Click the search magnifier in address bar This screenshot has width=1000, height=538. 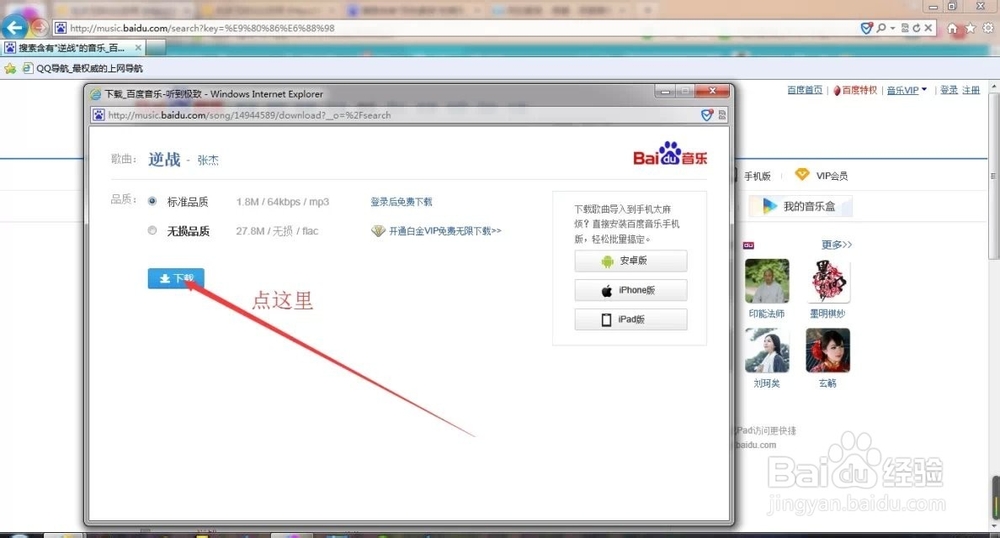(x=881, y=28)
